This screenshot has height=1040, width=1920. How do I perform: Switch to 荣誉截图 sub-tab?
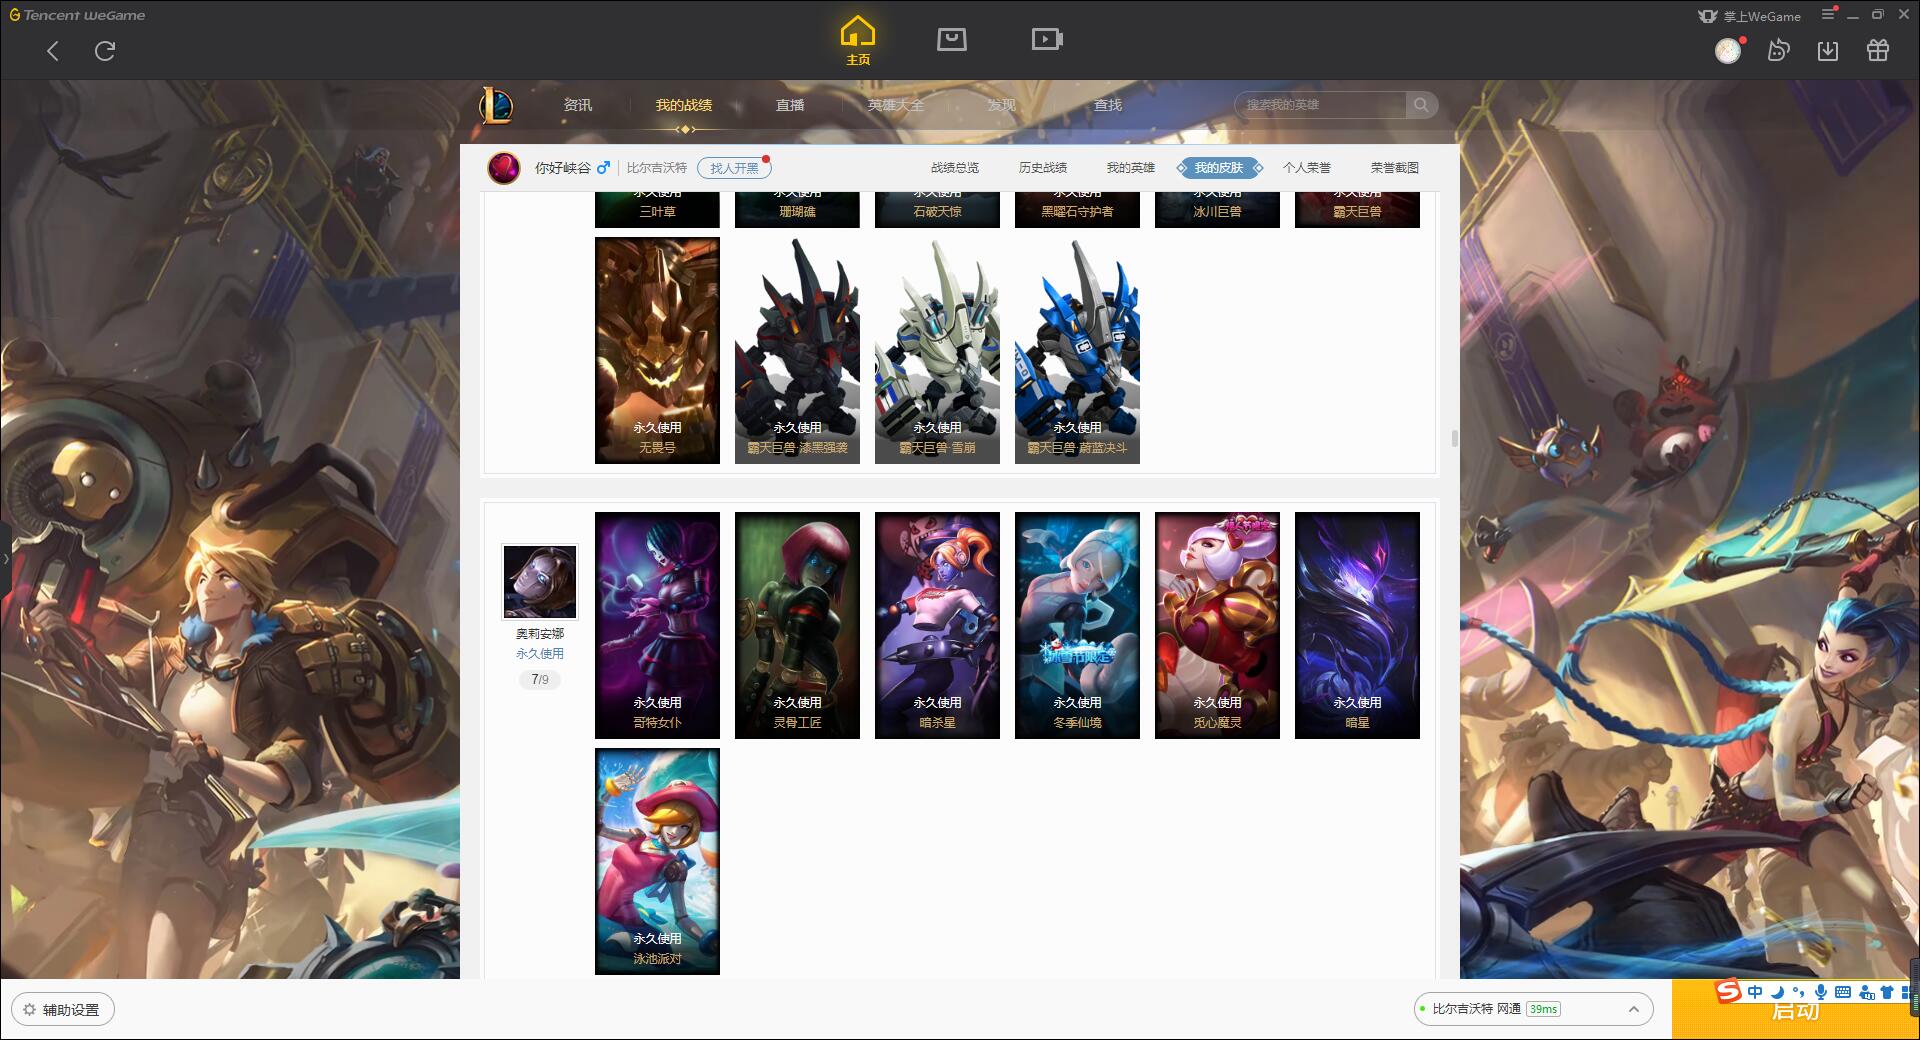[x=1395, y=168]
